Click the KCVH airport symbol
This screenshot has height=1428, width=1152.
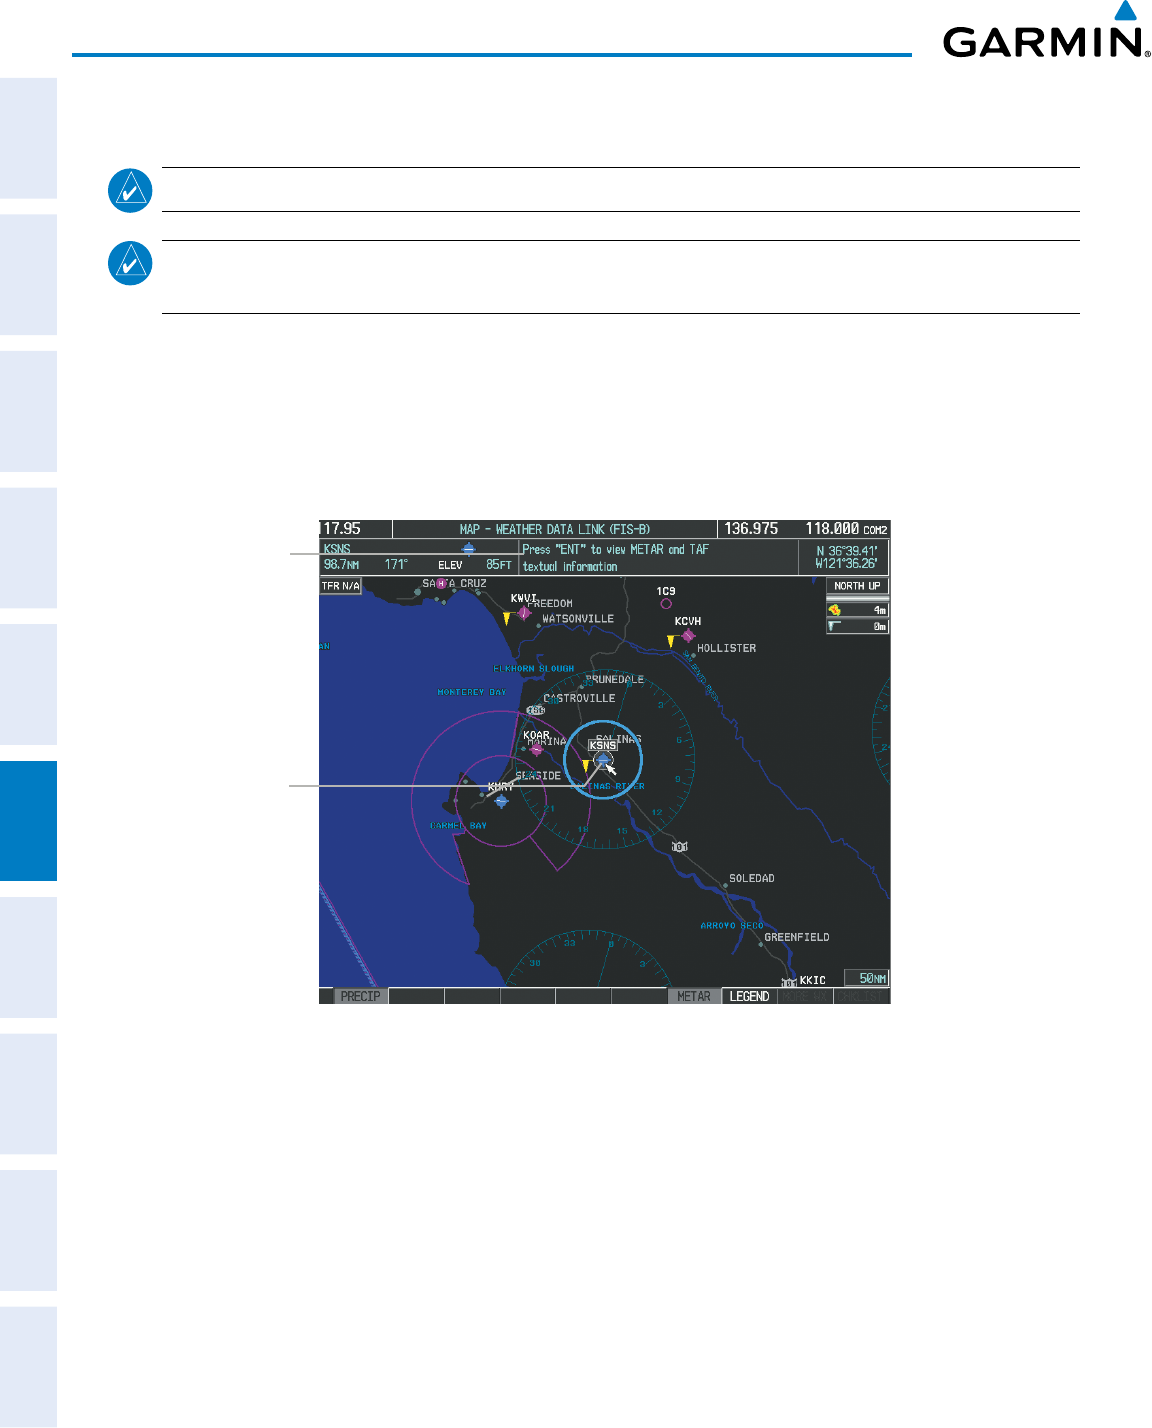click(x=688, y=635)
